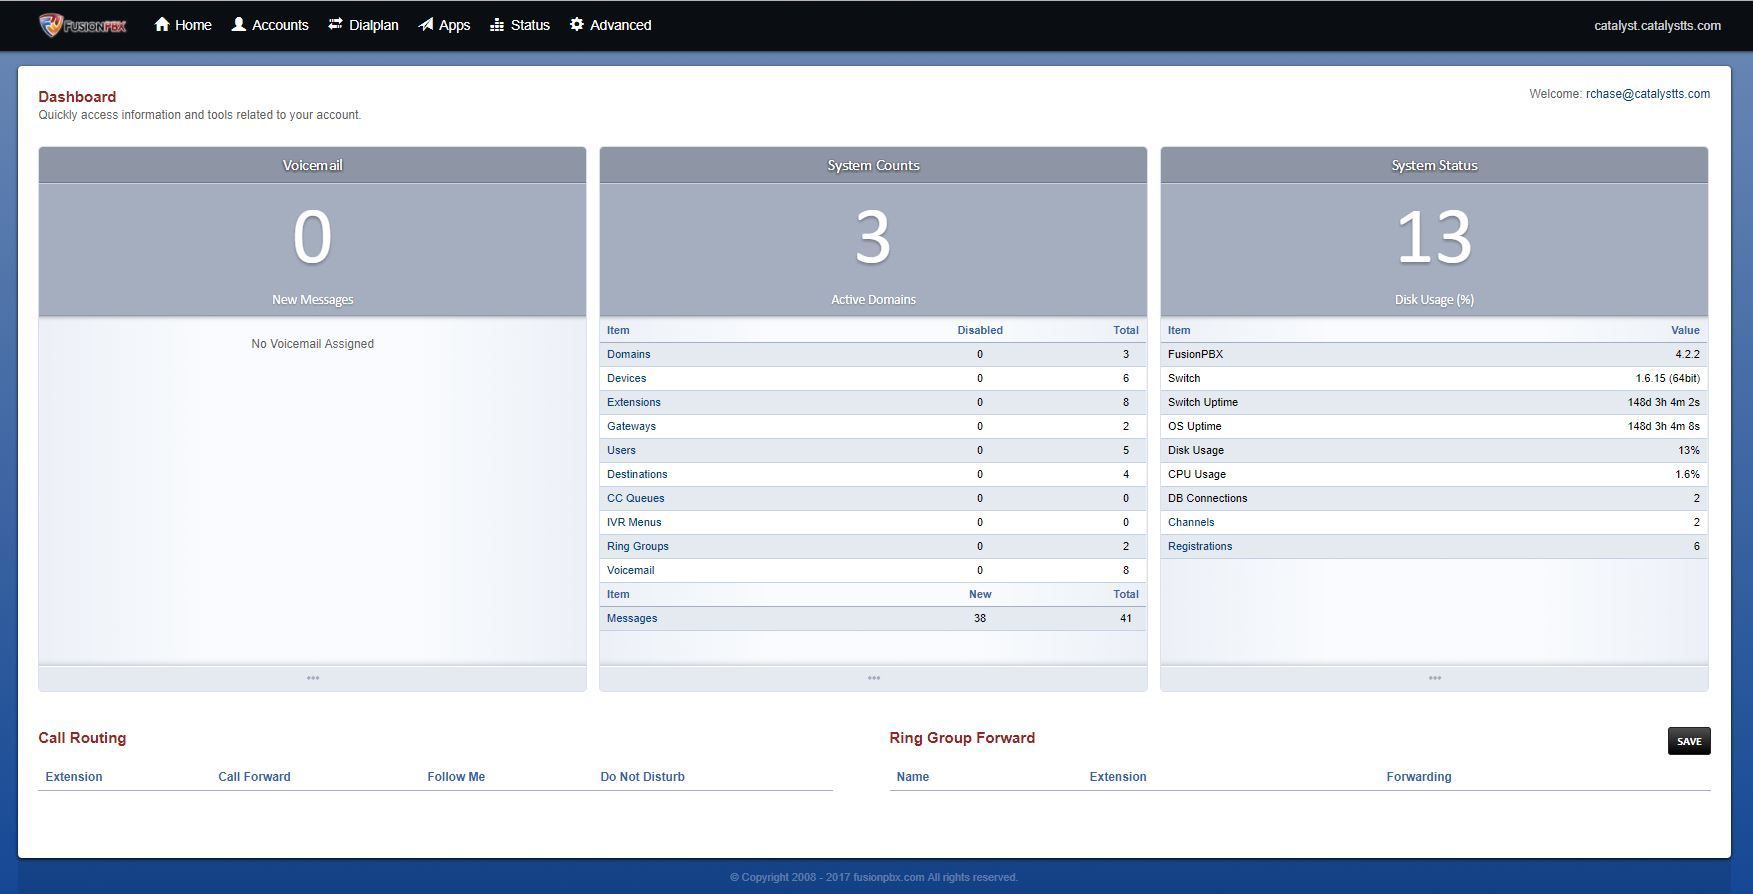1753x894 pixels.
Task: Click the Home house icon
Action: [162, 24]
